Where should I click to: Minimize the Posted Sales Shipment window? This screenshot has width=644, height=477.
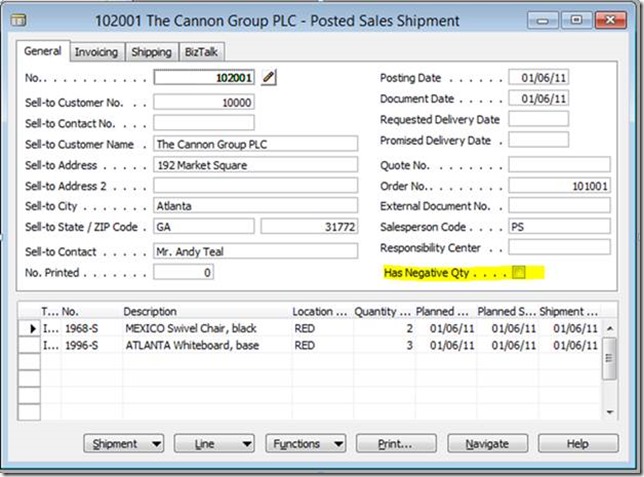coord(543,20)
